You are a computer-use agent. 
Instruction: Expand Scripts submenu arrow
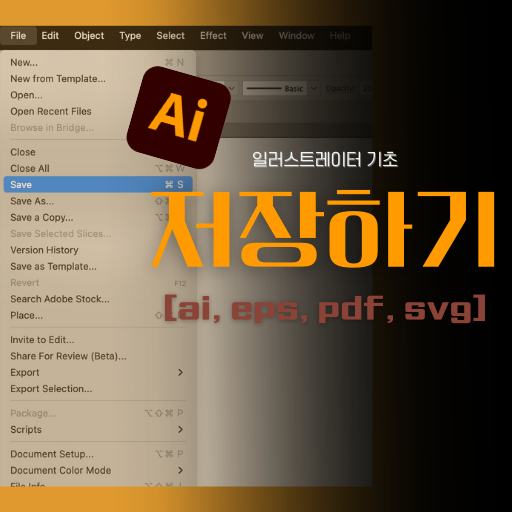180,429
